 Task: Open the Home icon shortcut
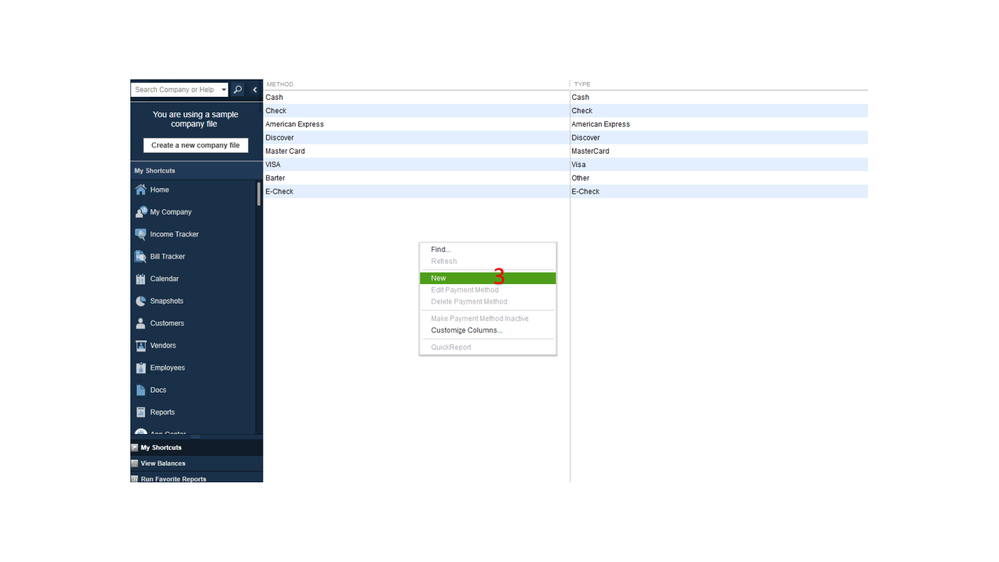pos(141,190)
